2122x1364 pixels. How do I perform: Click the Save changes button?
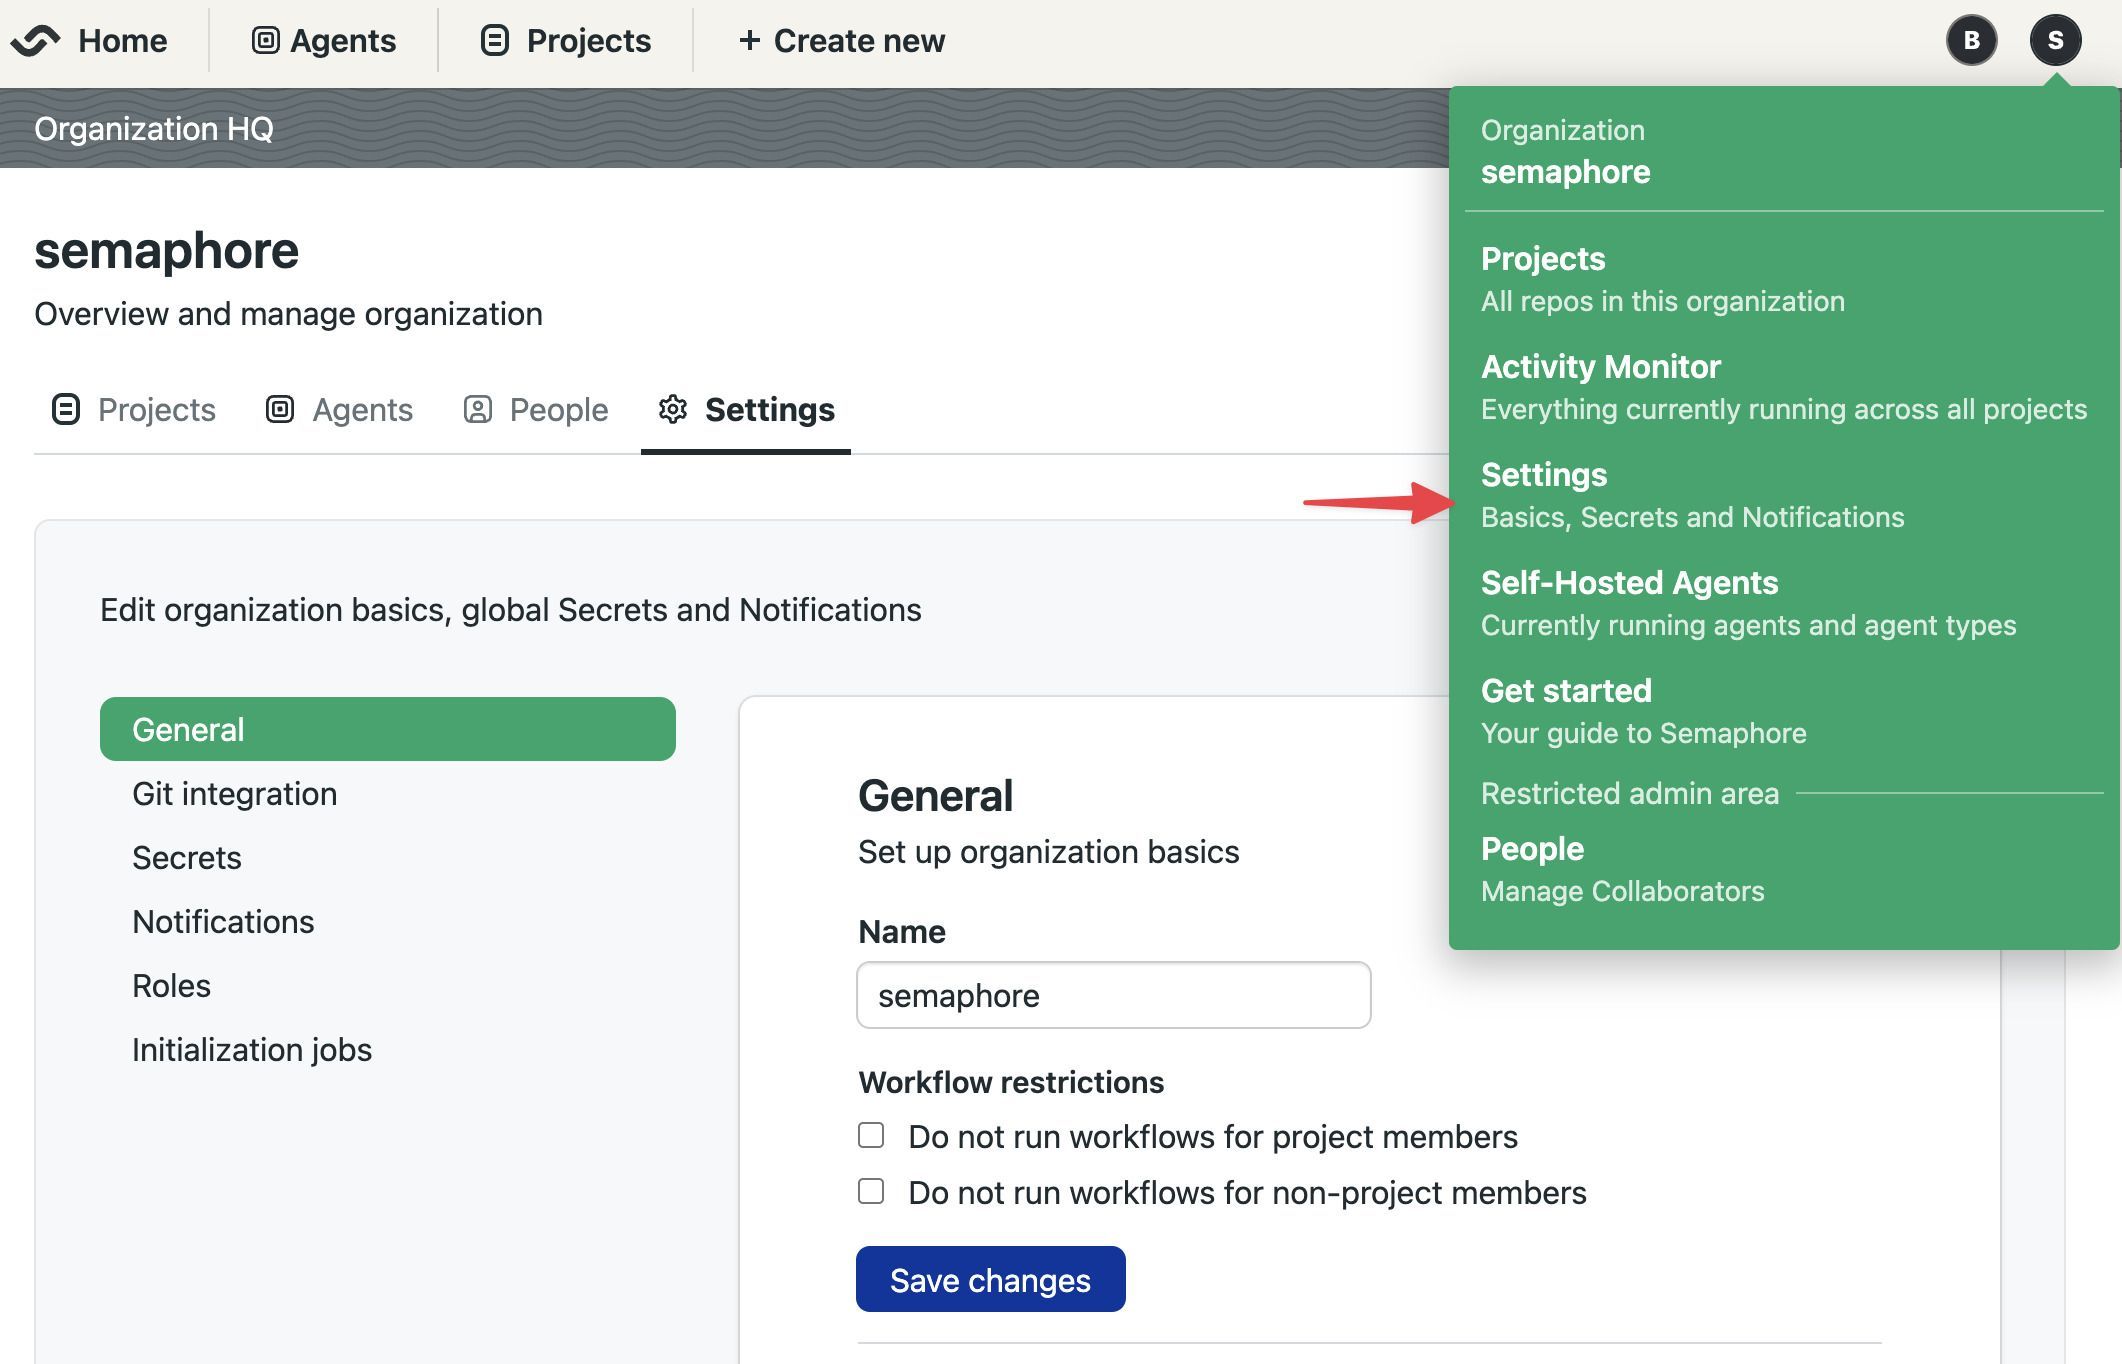click(990, 1280)
